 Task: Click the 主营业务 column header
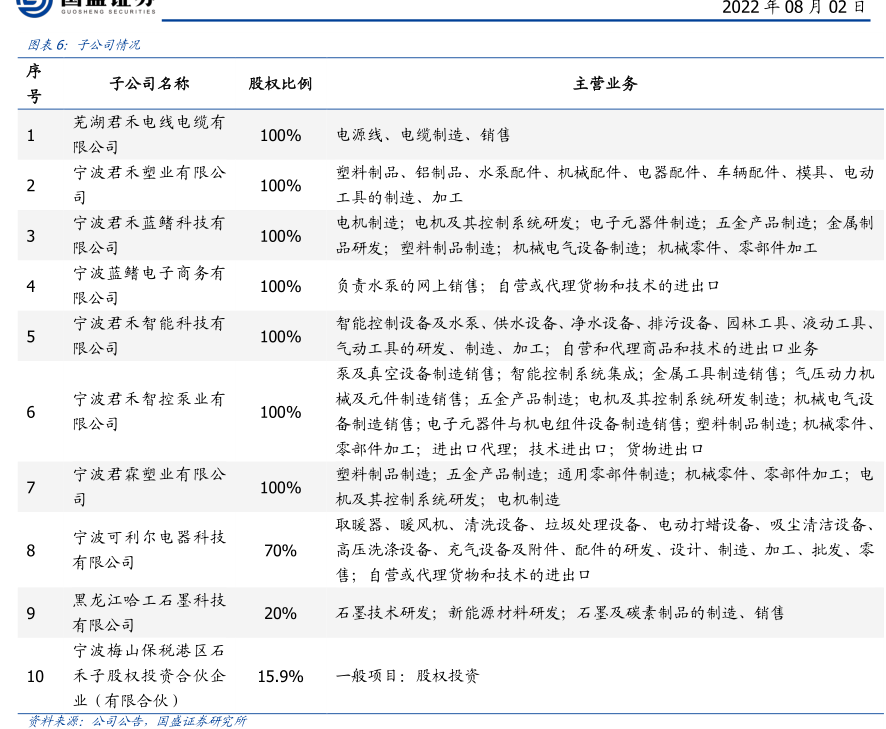605,84
